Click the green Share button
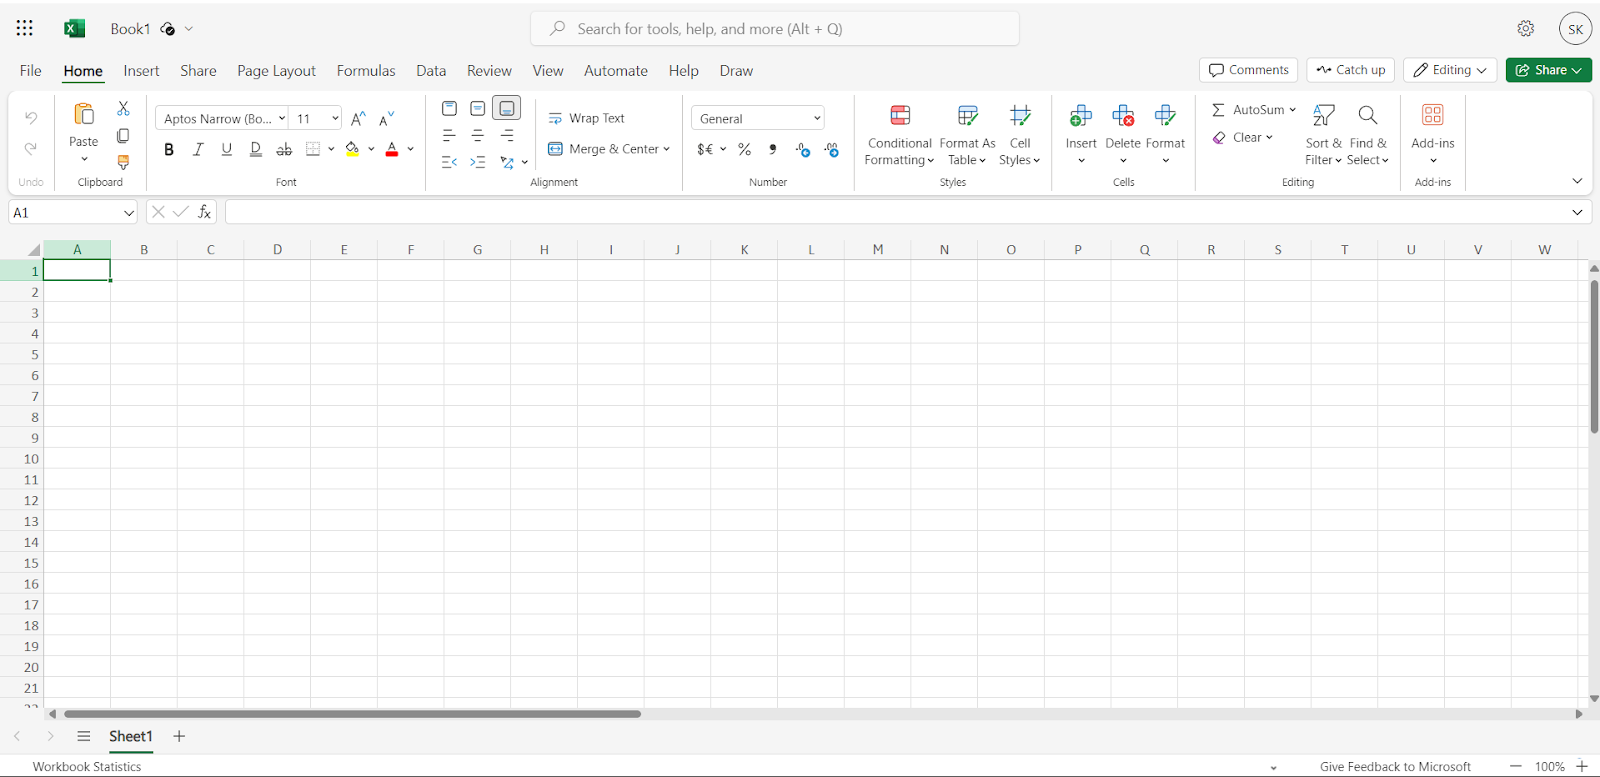Viewport: 1600px width, 777px height. pos(1548,70)
